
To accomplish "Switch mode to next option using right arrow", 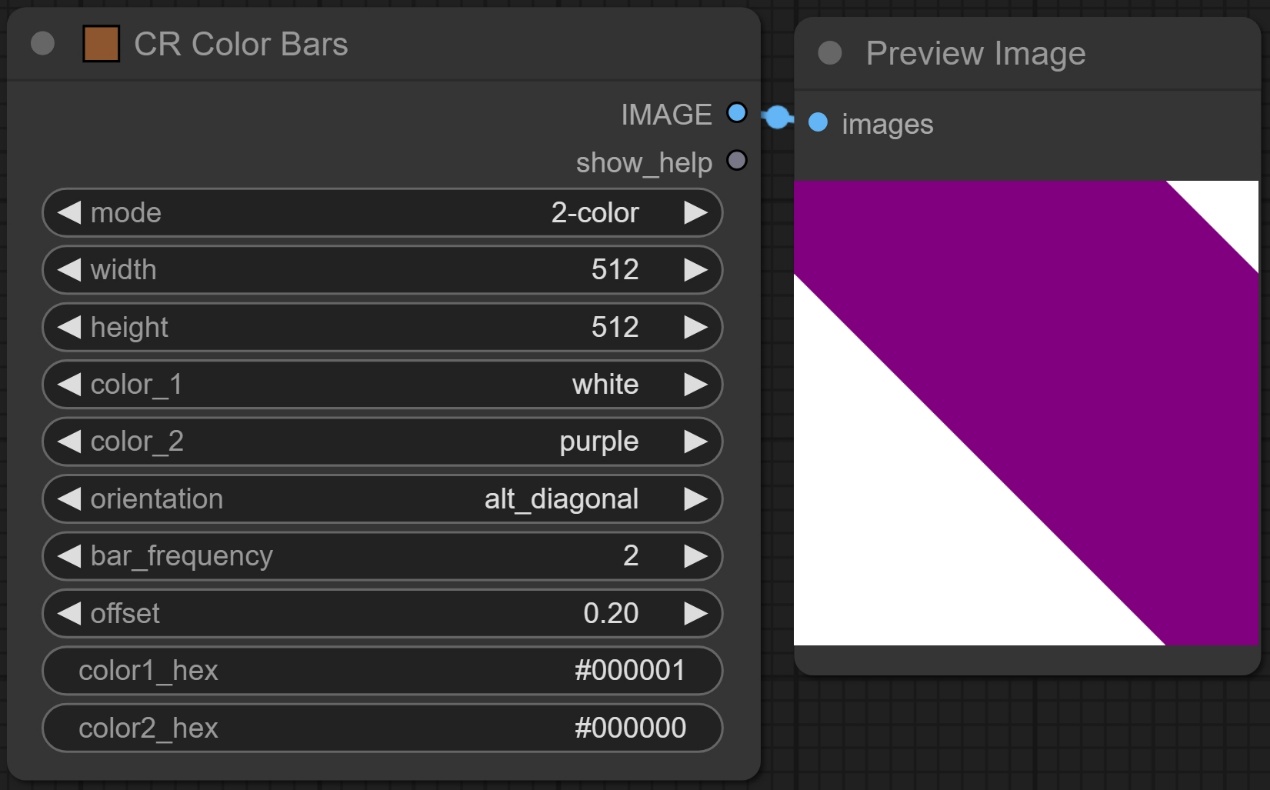I will pyautogui.click(x=695, y=213).
